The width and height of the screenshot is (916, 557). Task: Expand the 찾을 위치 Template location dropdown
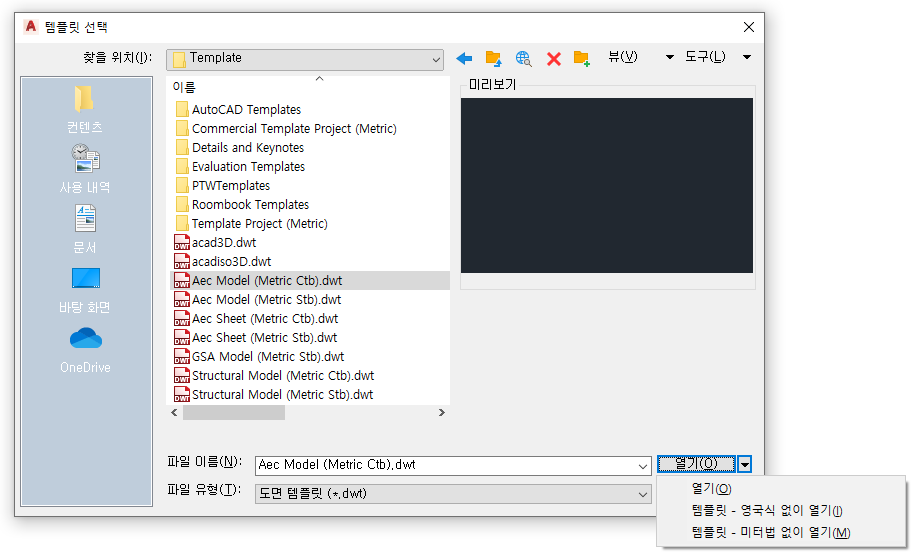pyautogui.click(x=305, y=59)
